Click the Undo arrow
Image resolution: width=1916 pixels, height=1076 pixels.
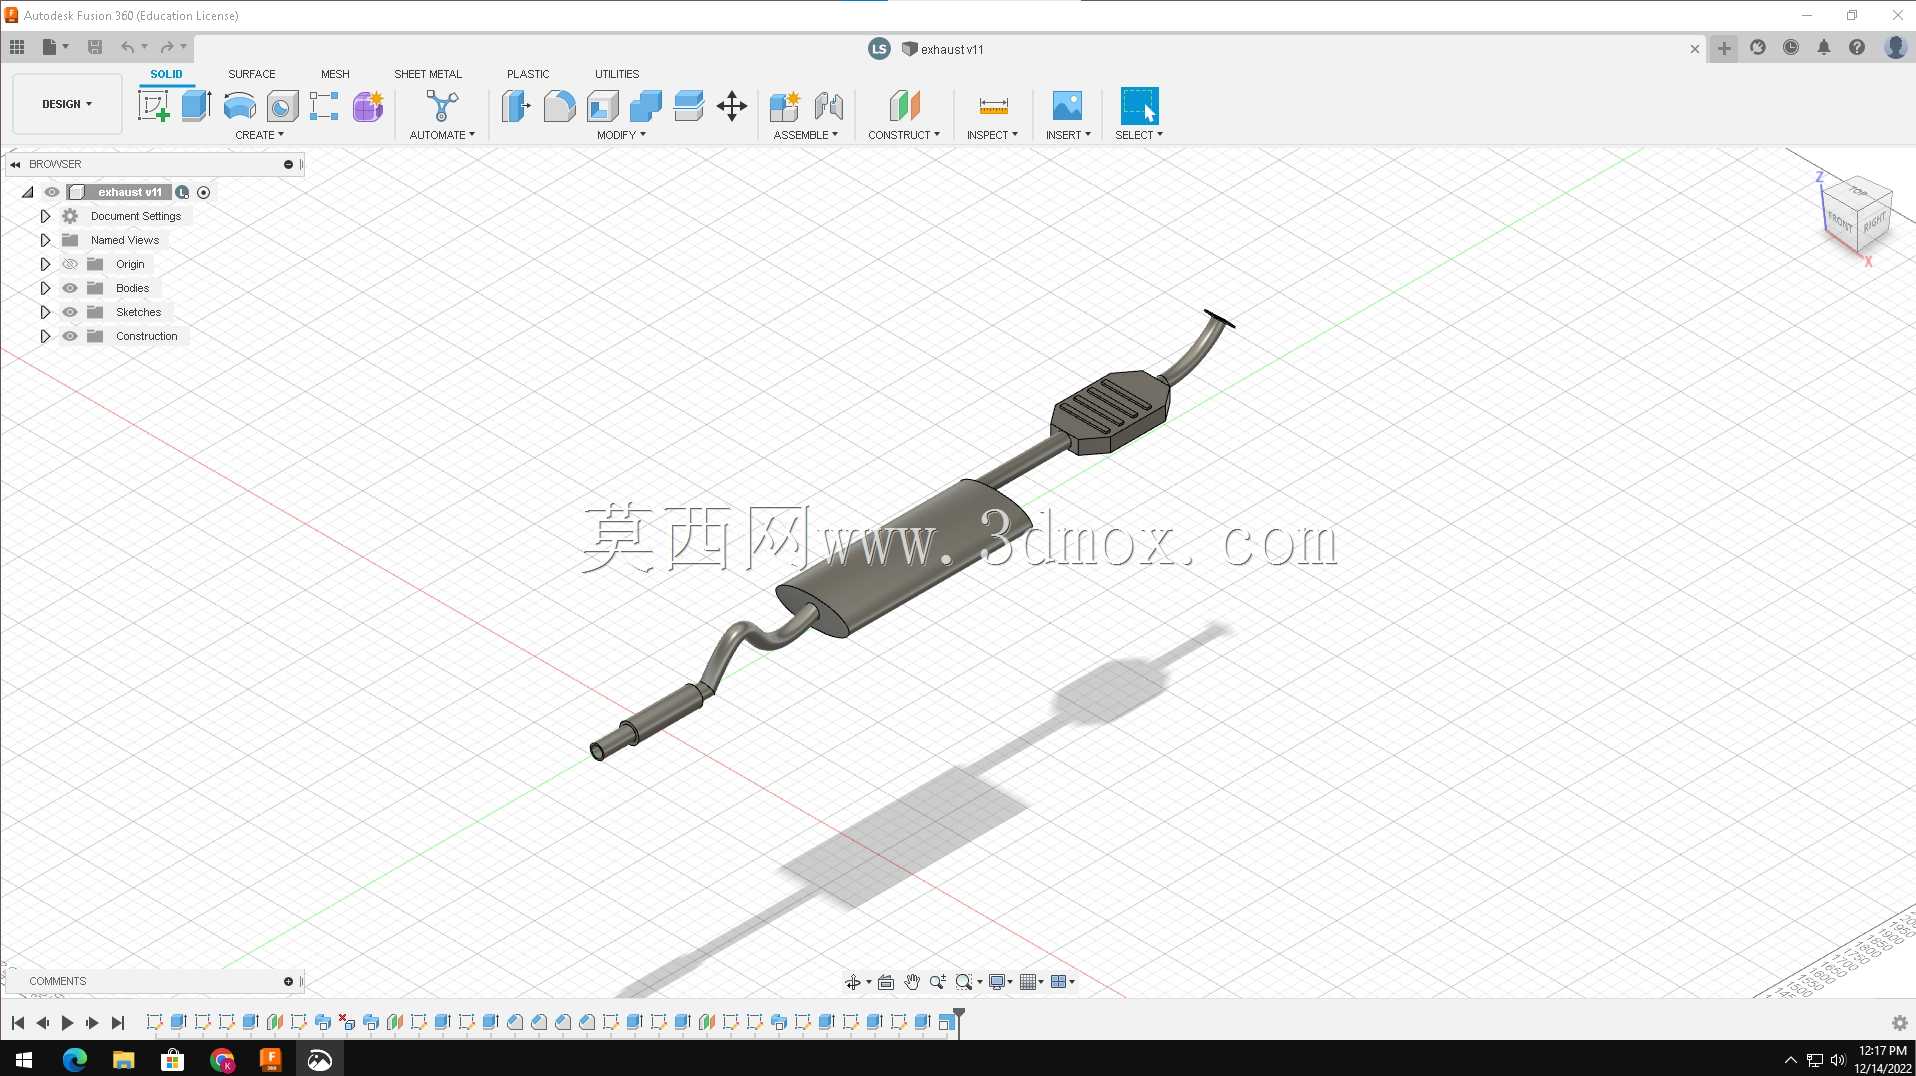(127, 47)
